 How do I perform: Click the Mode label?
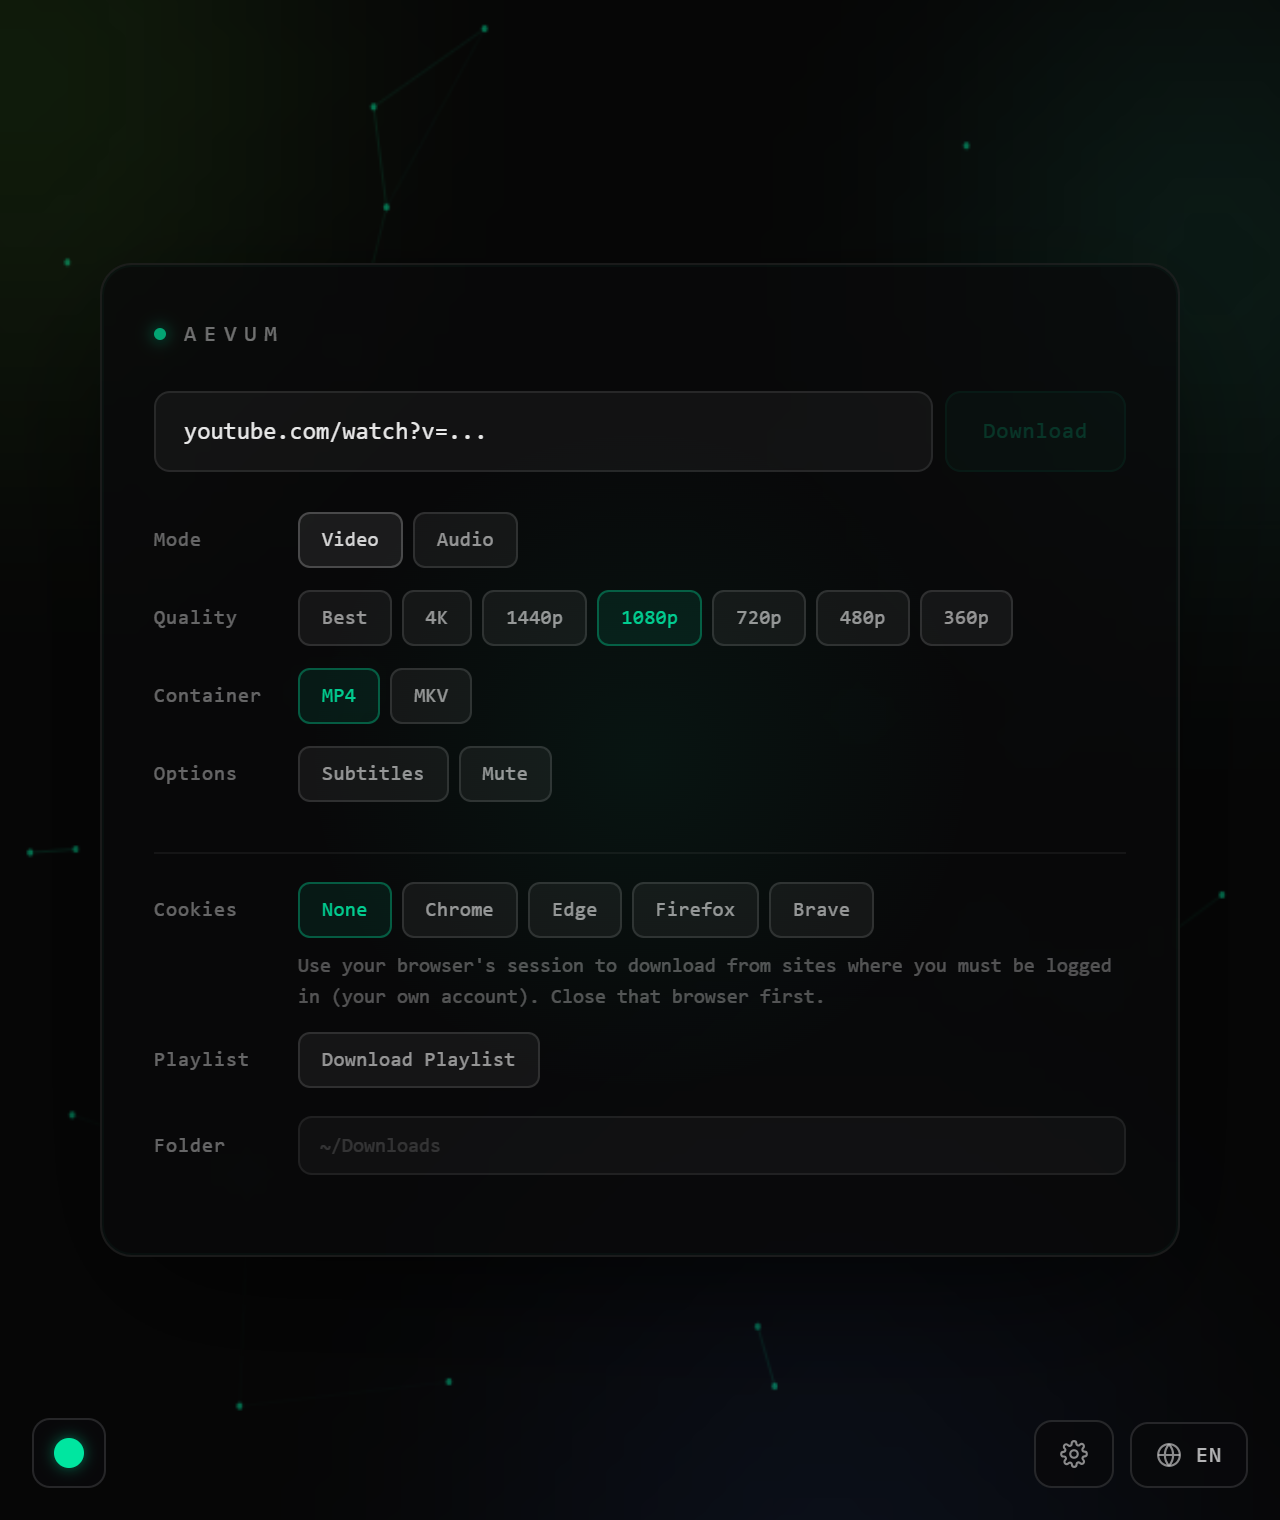[177, 540]
